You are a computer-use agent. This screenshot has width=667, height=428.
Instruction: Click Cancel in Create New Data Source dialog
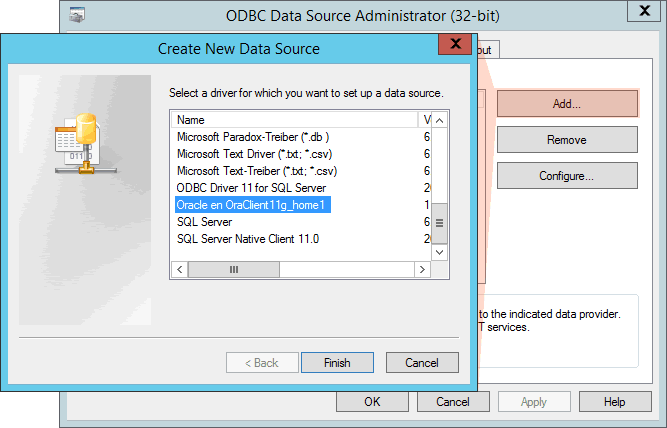(422, 362)
